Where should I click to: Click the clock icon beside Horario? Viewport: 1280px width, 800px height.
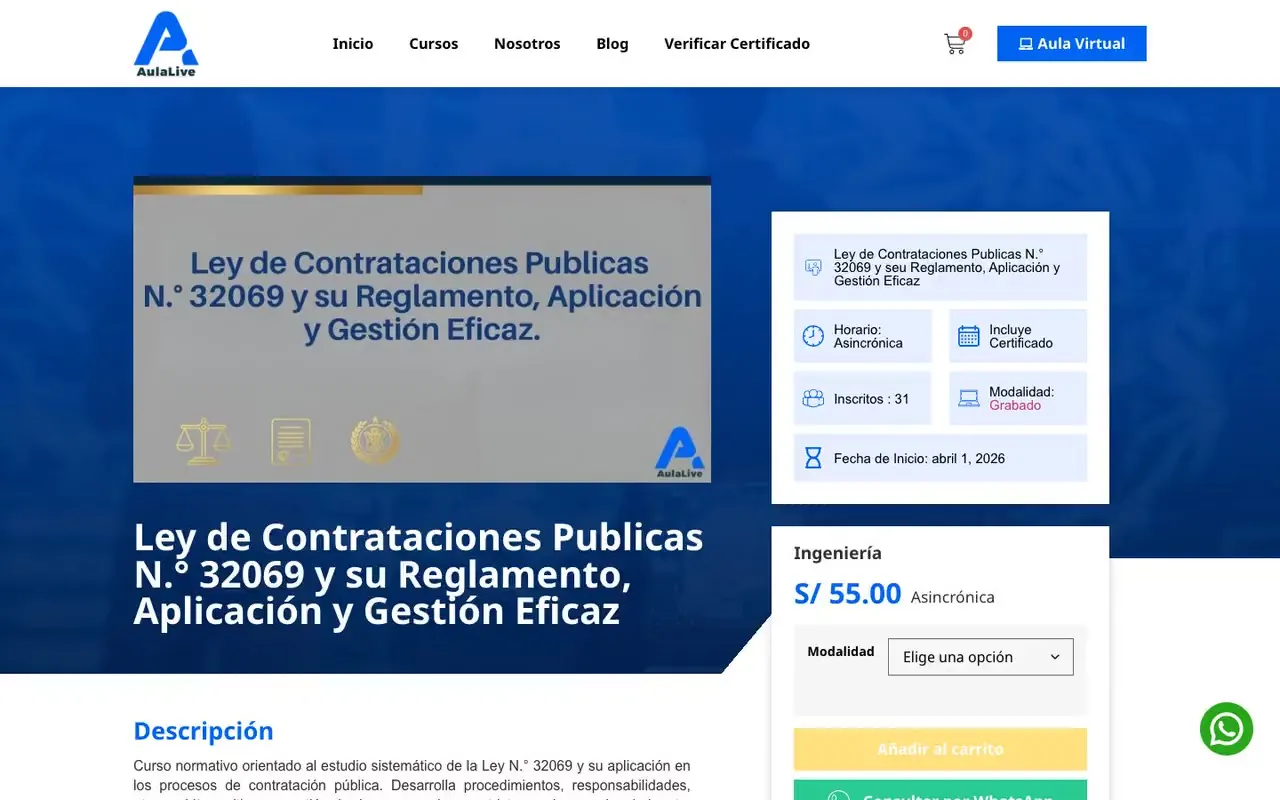813,336
